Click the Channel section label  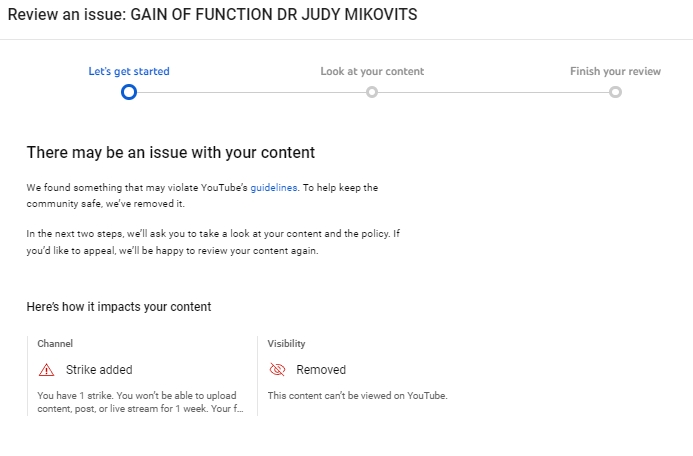(55, 343)
